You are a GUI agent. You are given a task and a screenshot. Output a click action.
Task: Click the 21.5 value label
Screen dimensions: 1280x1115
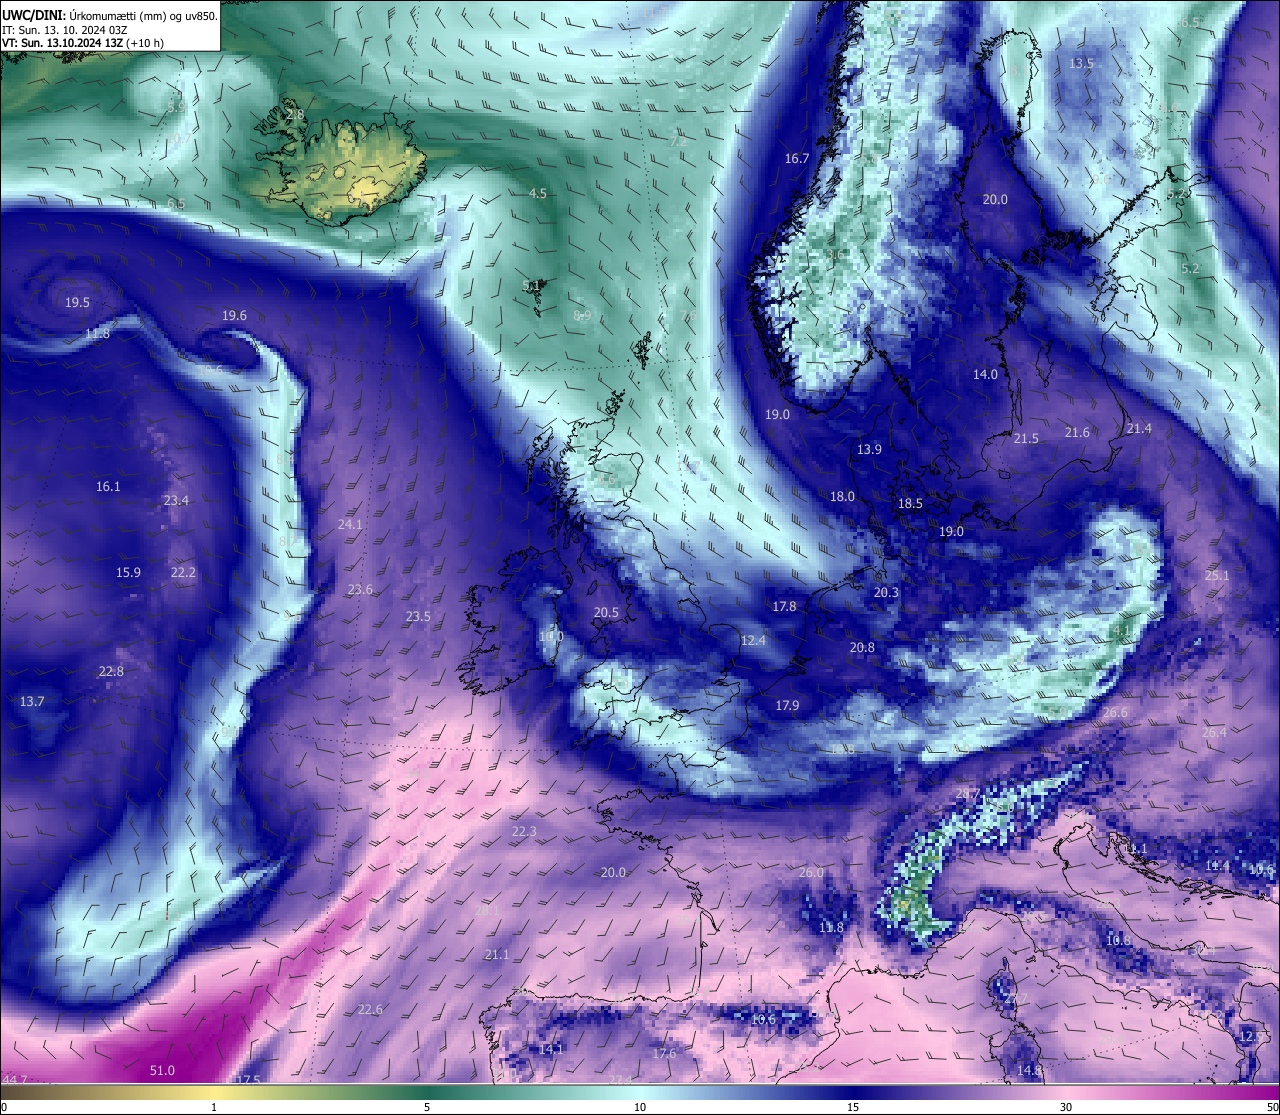pos(1026,439)
